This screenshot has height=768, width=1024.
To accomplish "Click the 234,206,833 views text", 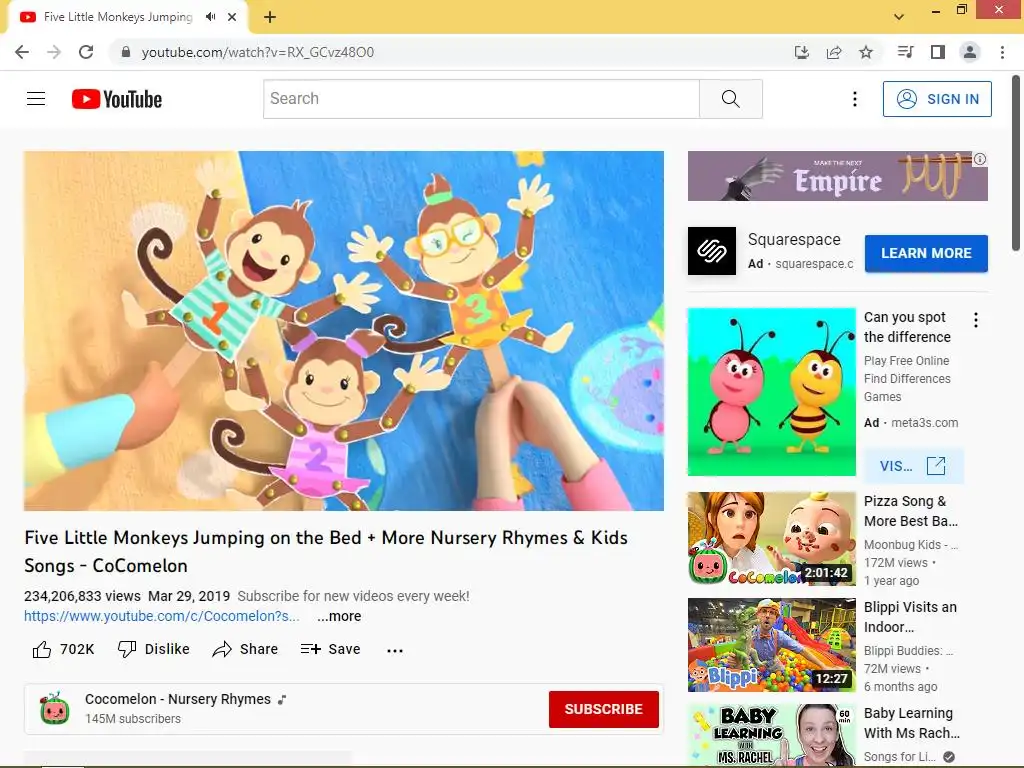I will tap(82, 596).
